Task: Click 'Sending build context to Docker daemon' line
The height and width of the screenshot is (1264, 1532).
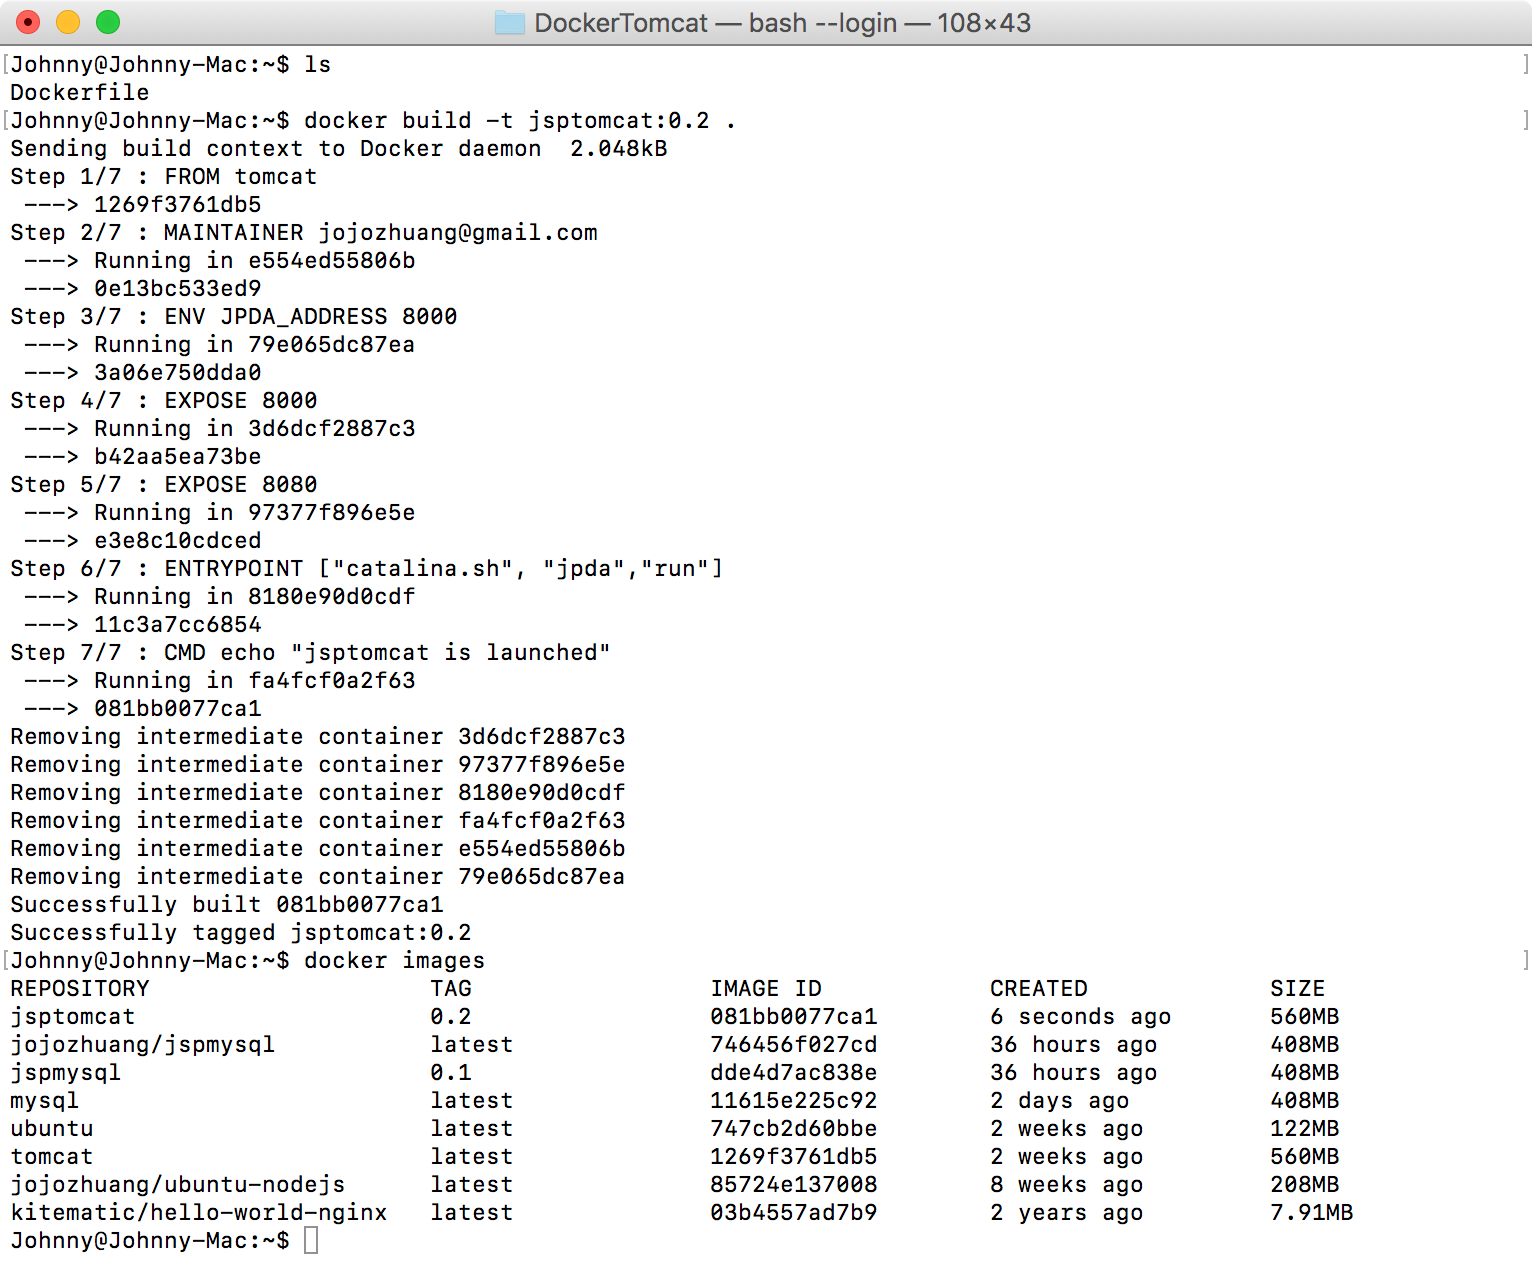Action: click(x=339, y=148)
